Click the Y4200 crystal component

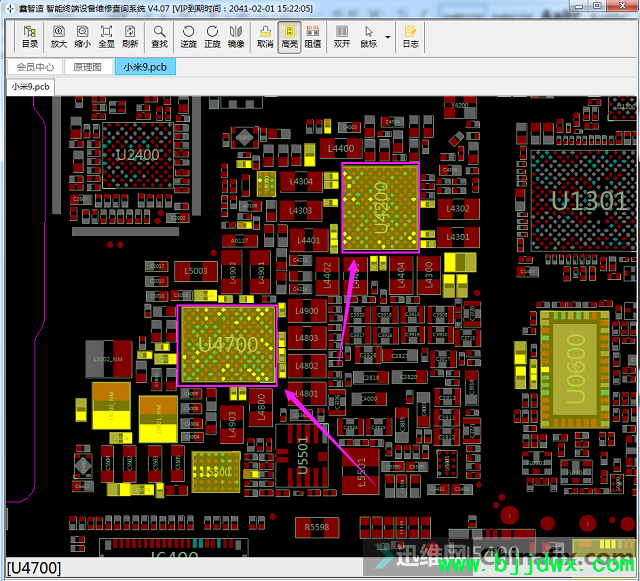(460, 107)
